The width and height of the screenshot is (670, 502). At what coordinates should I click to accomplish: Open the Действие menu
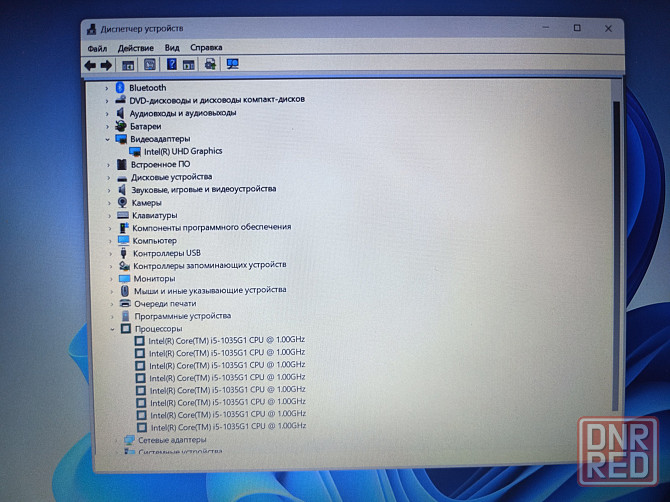pos(135,48)
